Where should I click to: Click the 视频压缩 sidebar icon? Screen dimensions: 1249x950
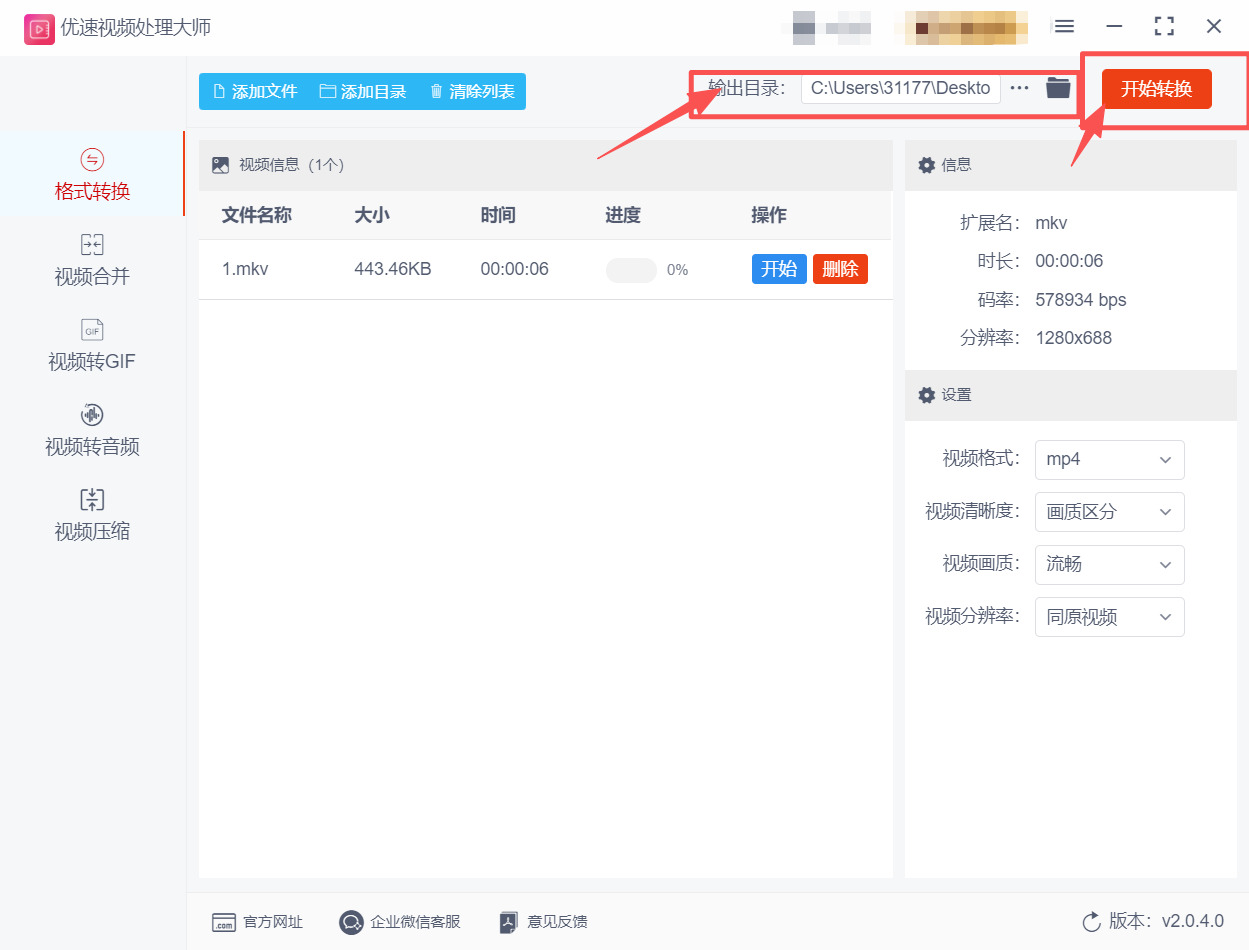point(92,500)
